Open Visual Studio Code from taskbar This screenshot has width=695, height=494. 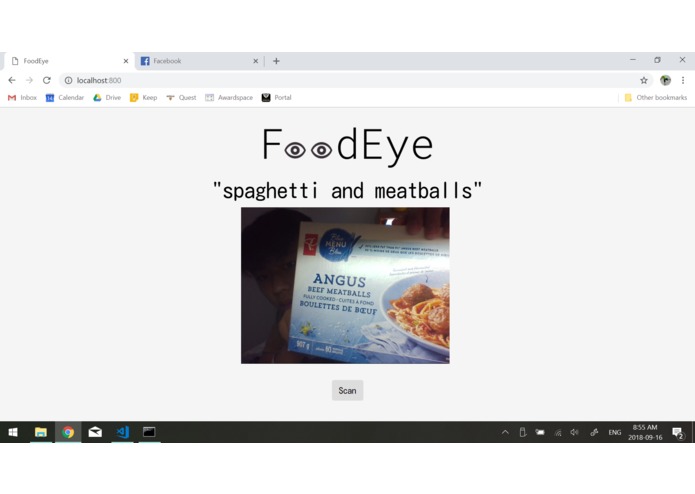(122, 432)
